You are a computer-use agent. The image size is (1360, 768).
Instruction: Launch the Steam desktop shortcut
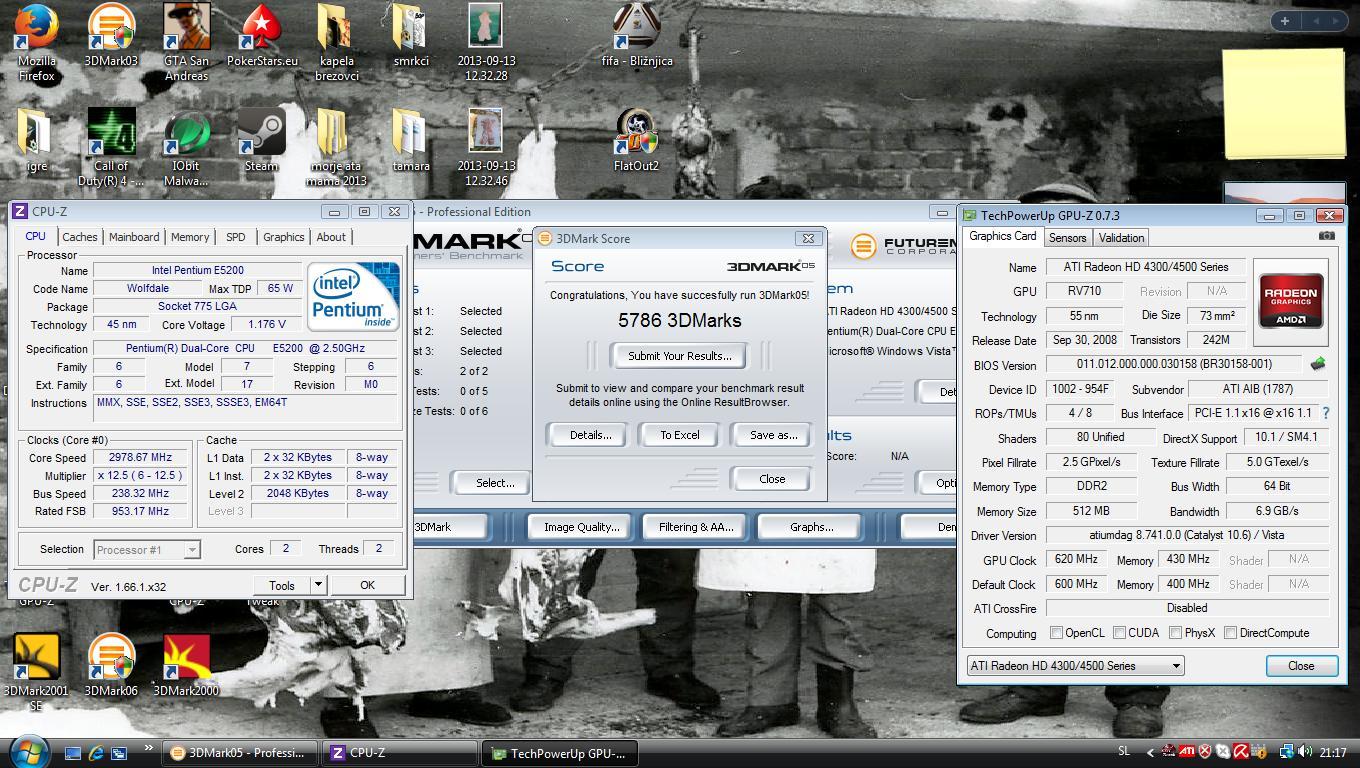click(x=262, y=140)
